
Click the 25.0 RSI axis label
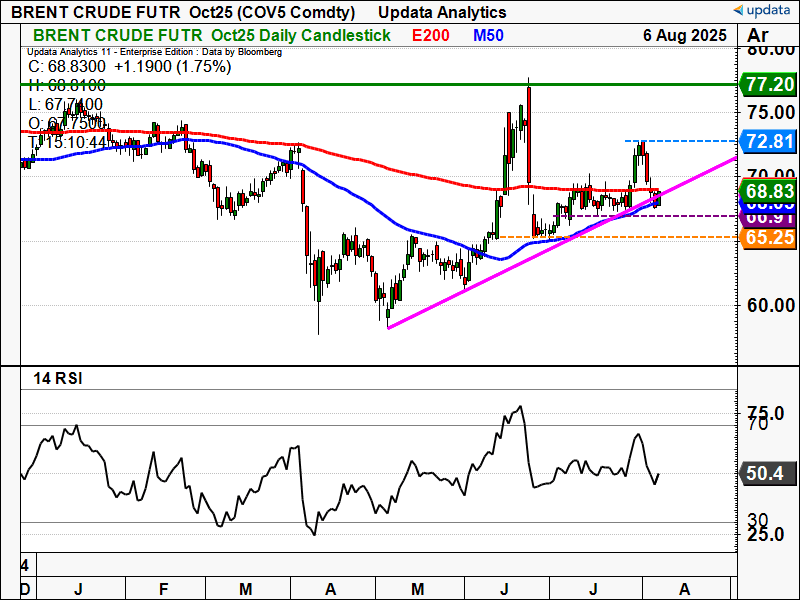tap(765, 535)
